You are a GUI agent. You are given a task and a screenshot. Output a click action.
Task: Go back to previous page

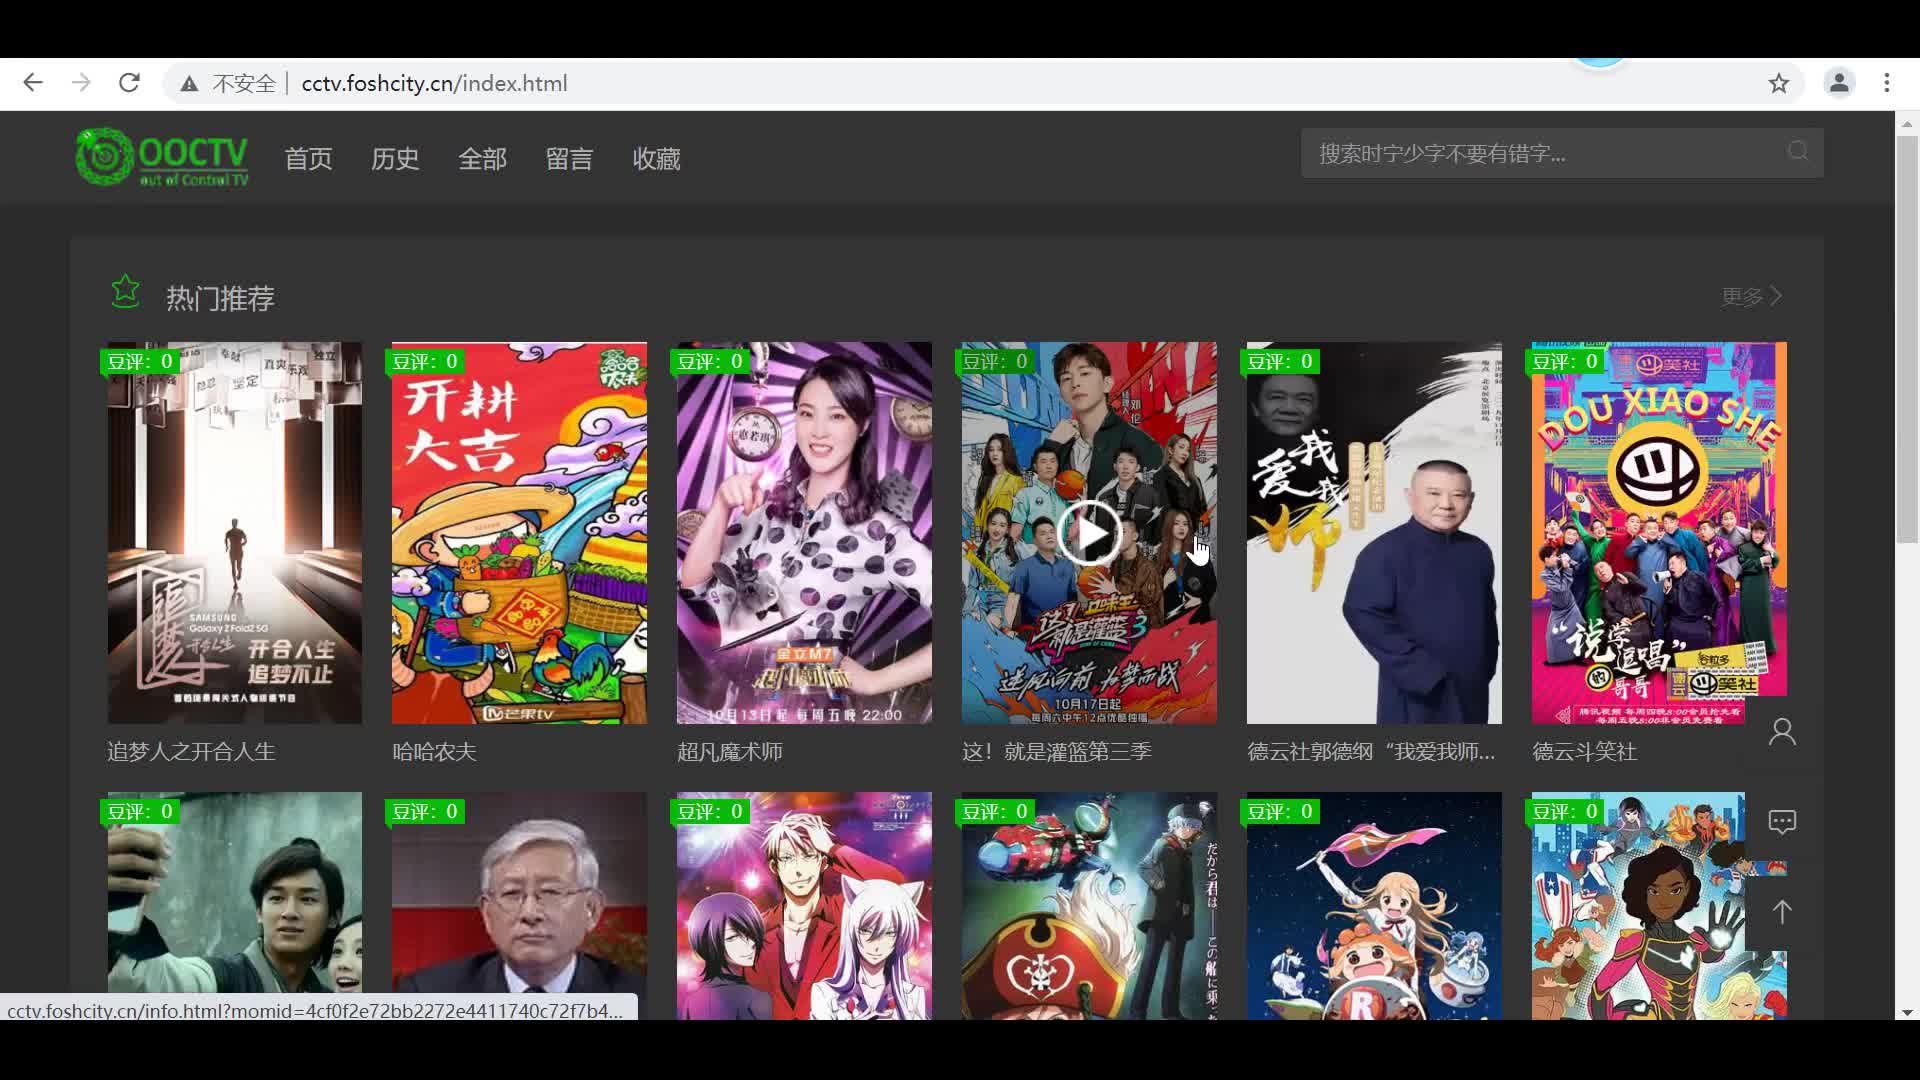tap(33, 83)
